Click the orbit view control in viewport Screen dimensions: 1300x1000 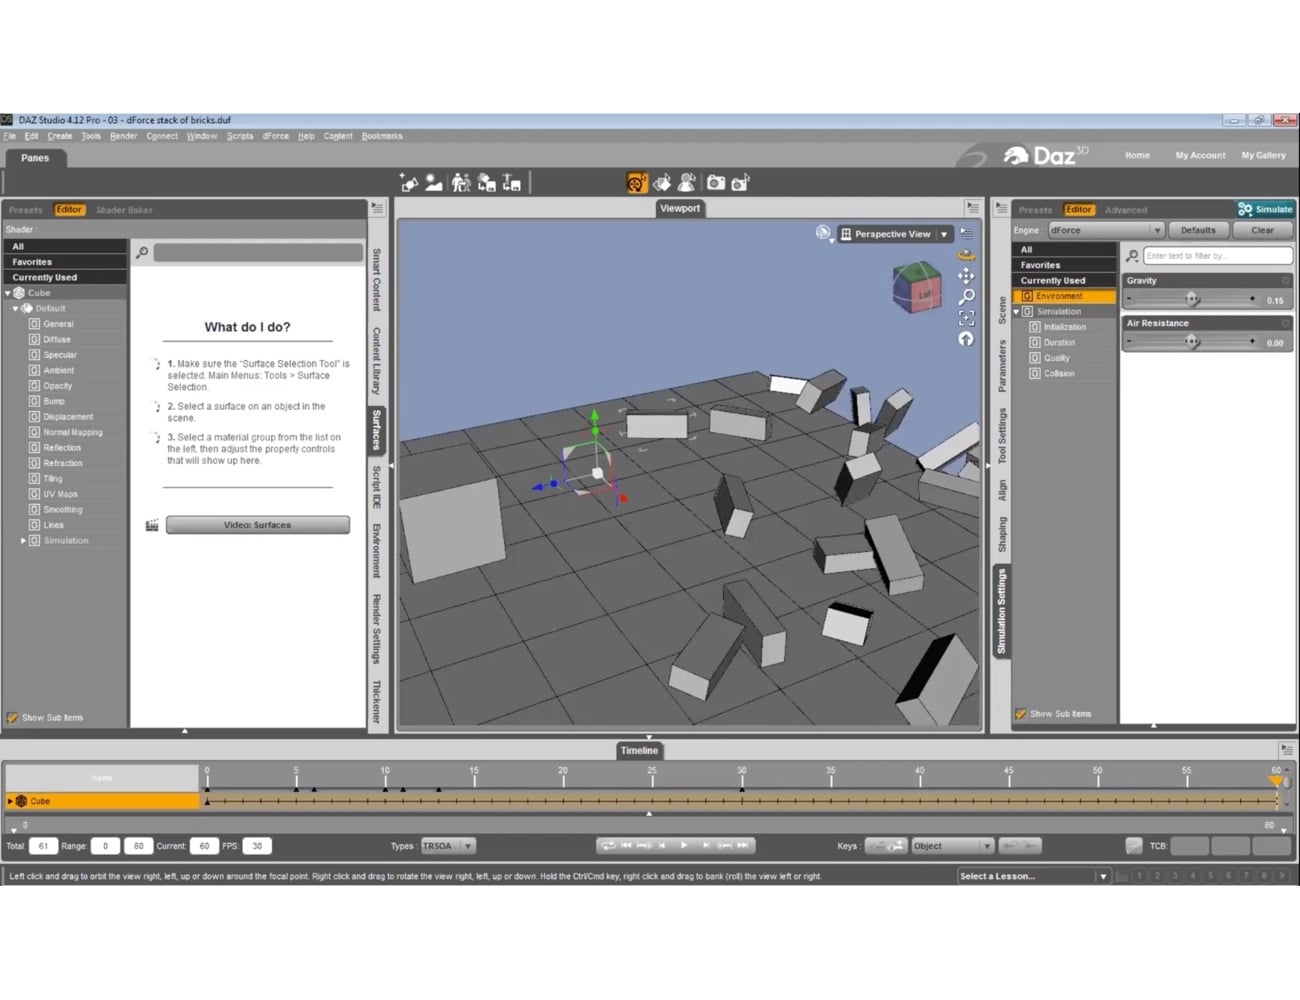pyautogui.click(x=966, y=255)
